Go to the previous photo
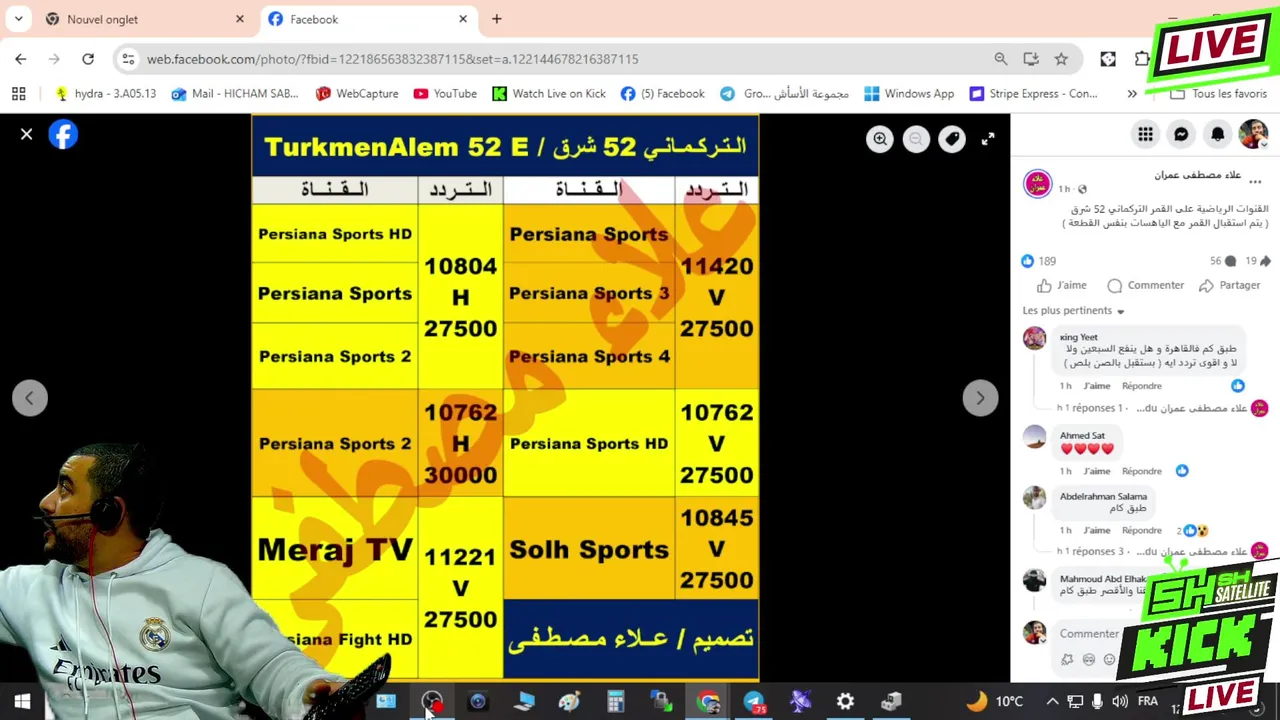The width and height of the screenshot is (1280, 720). tap(30, 398)
